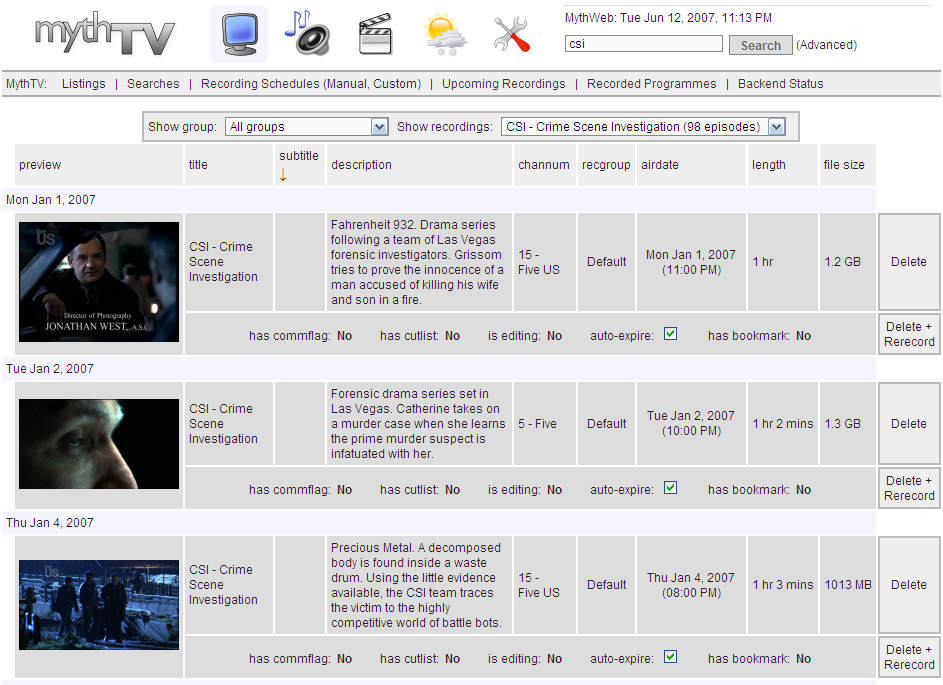Click the MythTV logo
This screenshot has height=685, width=943.
105,34
